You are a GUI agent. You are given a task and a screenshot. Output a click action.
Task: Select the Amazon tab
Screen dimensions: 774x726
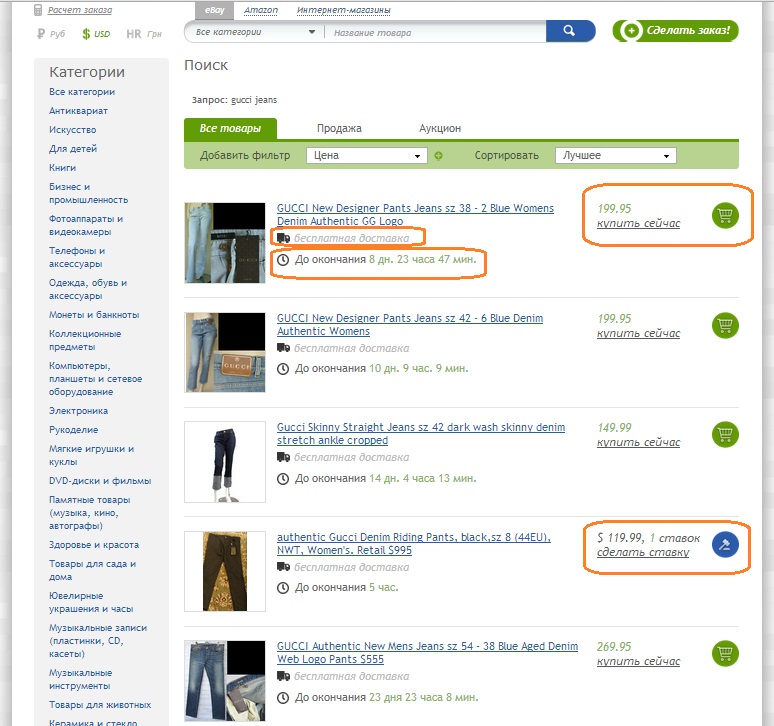[261, 10]
